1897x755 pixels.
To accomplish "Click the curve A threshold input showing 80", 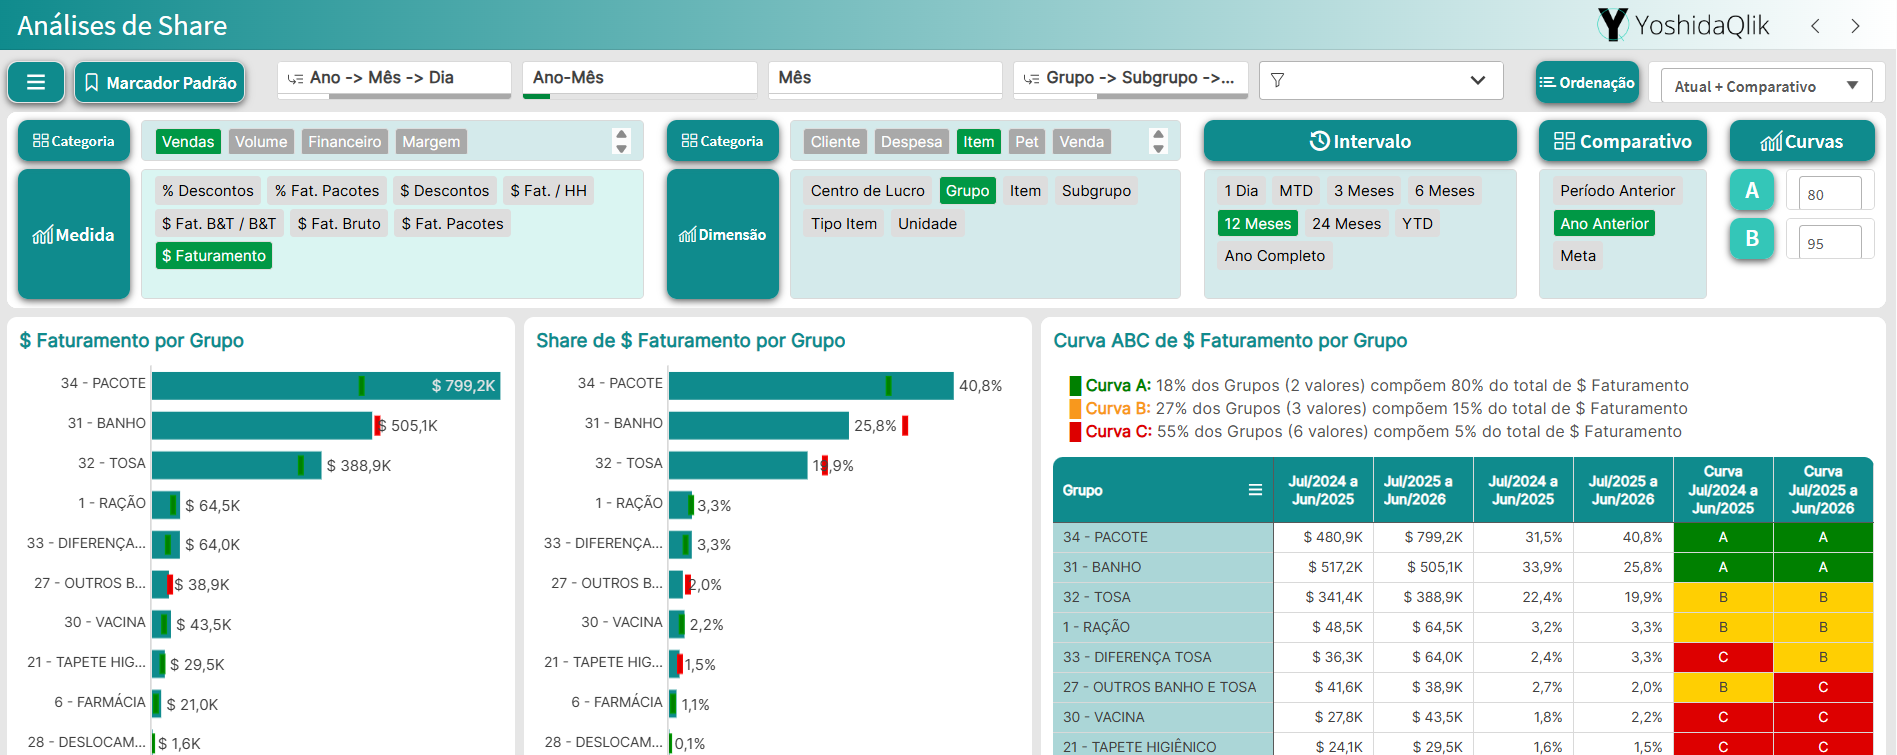I will point(1830,193).
